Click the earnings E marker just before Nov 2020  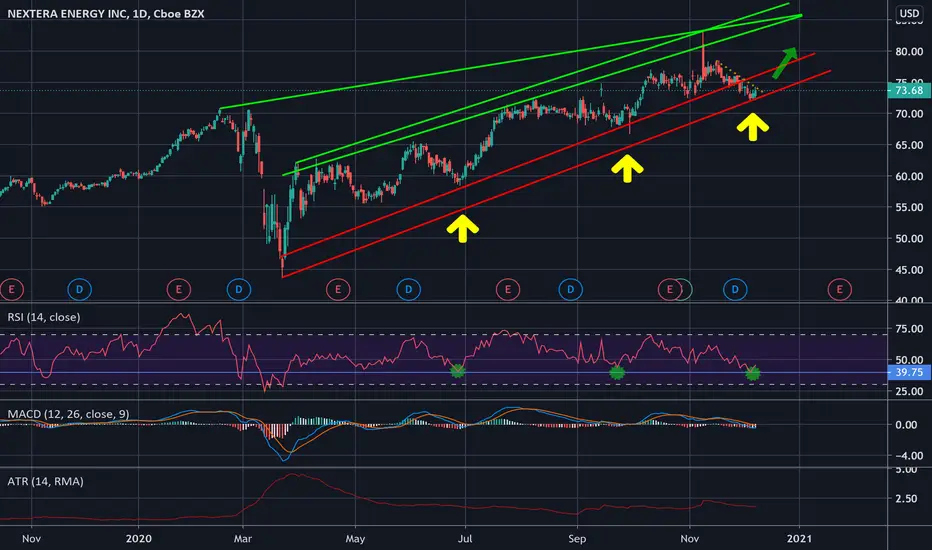click(669, 290)
